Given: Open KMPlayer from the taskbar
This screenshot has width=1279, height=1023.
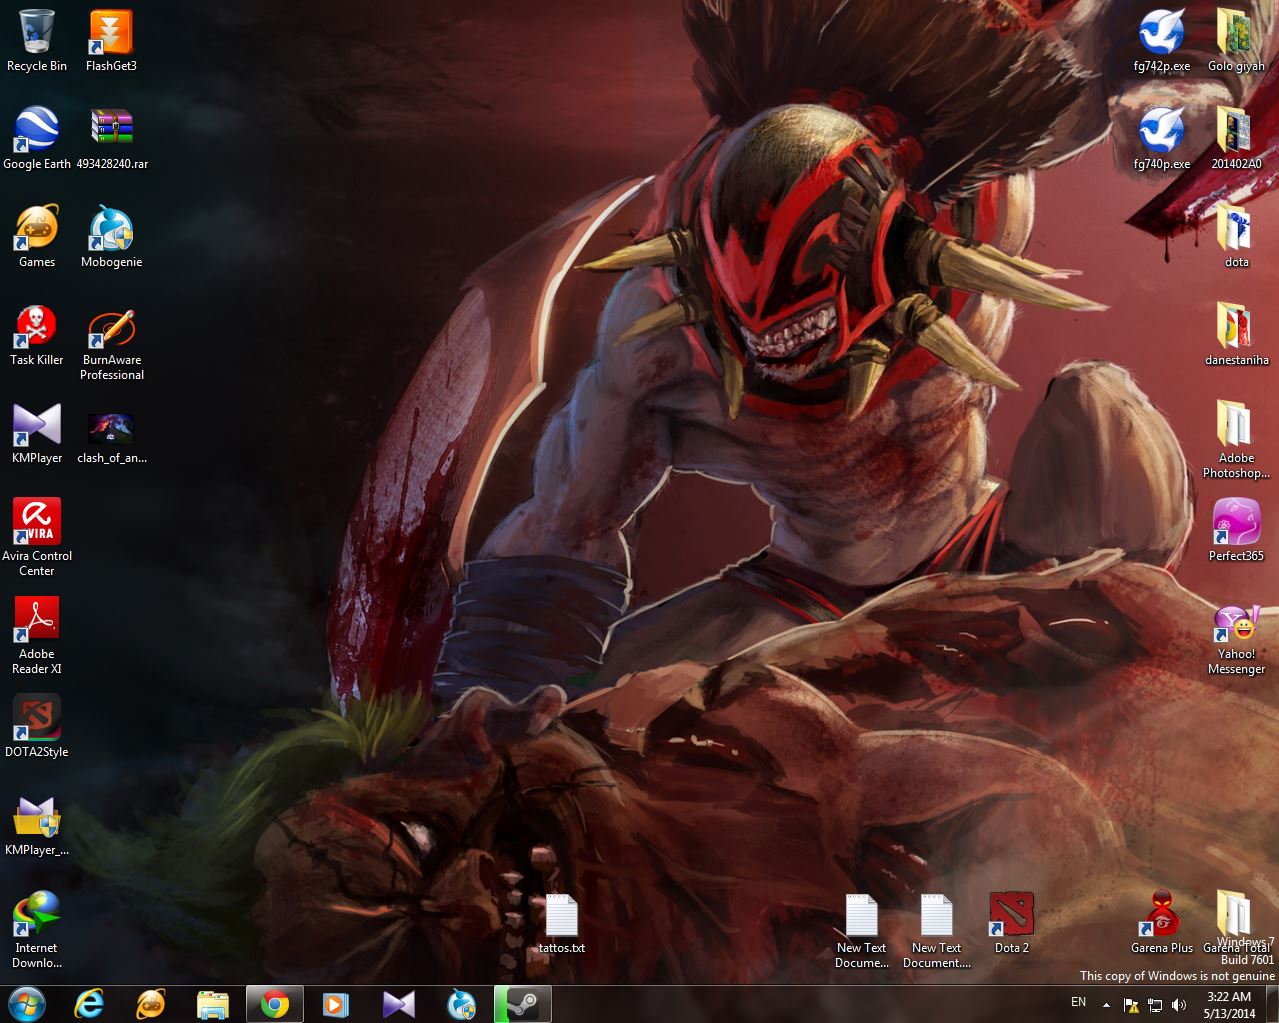Looking at the screenshot, I should [399, 1004].
